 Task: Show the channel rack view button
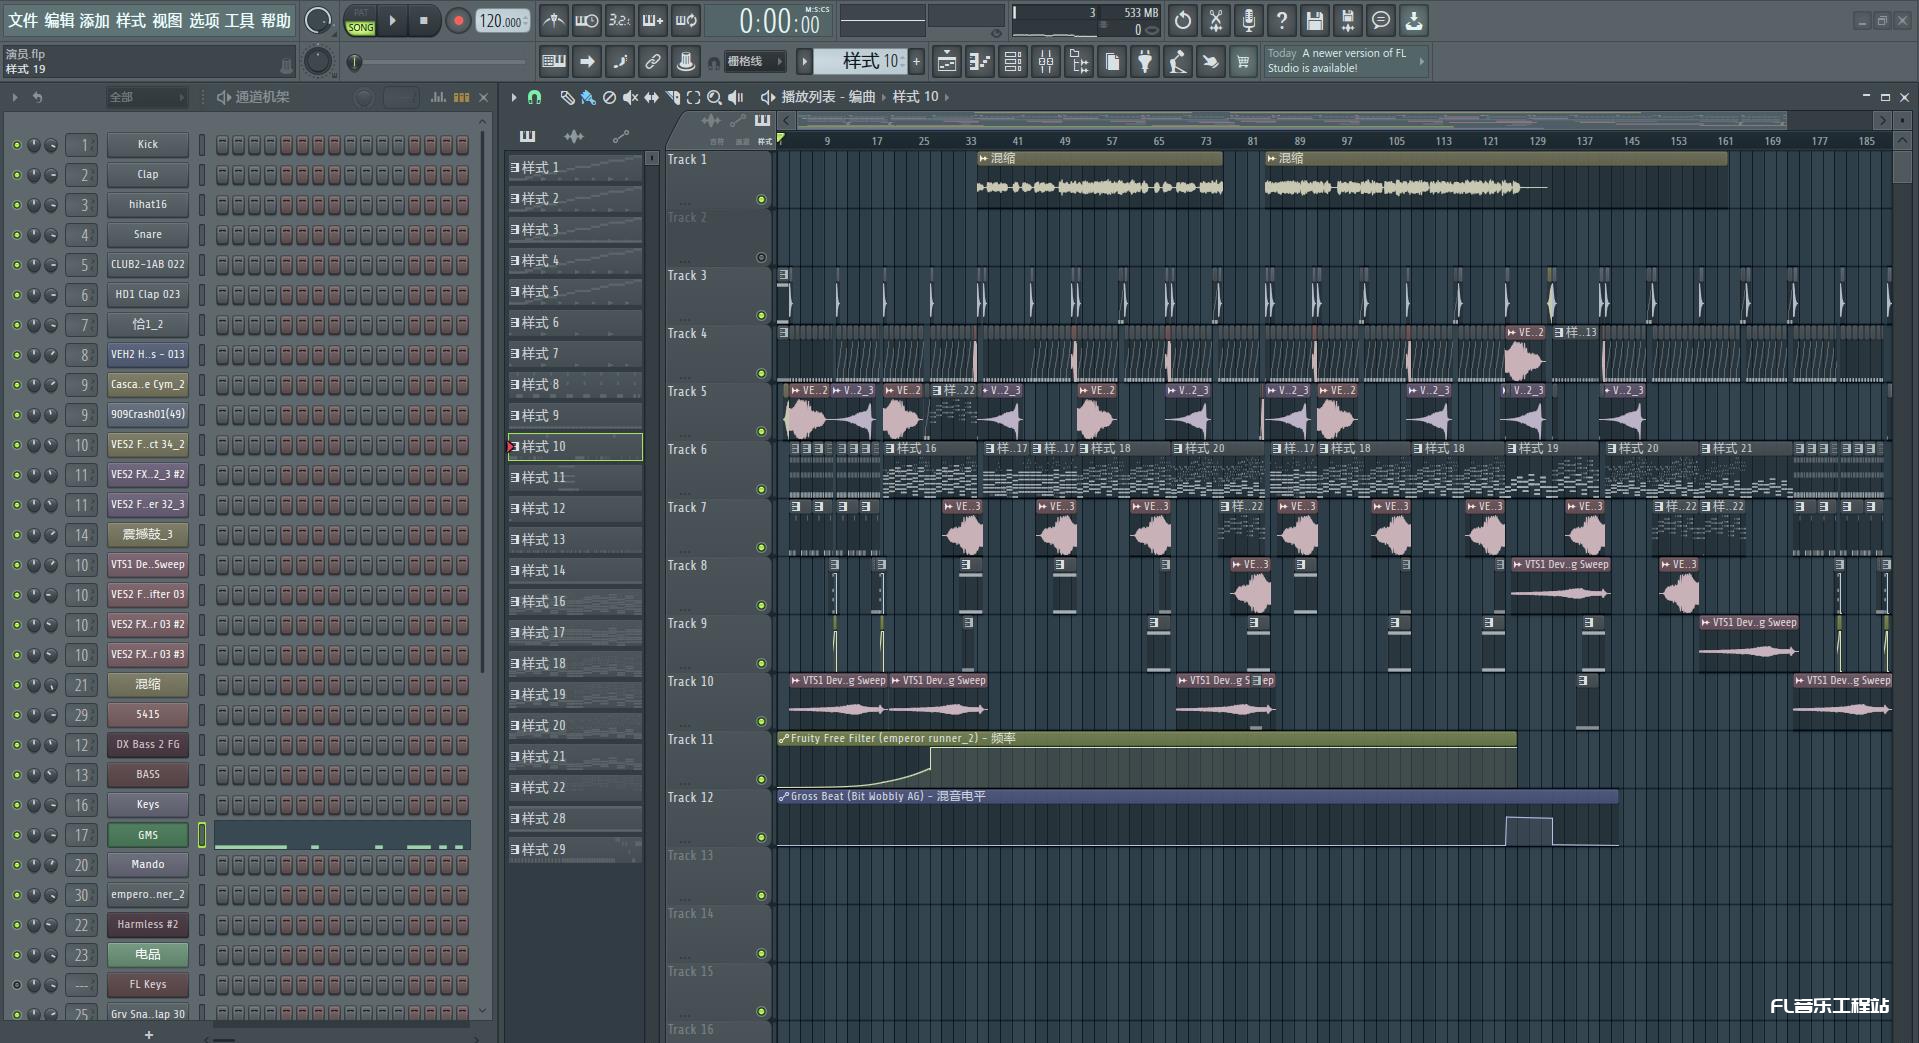point(1013,62)
